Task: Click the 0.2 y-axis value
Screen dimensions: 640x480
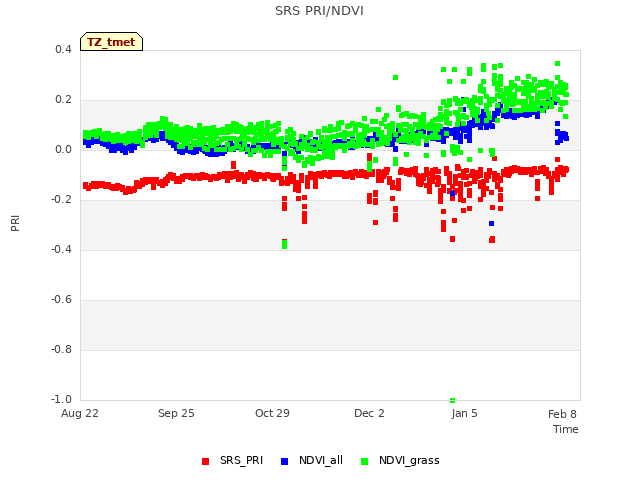Action: 63,100
